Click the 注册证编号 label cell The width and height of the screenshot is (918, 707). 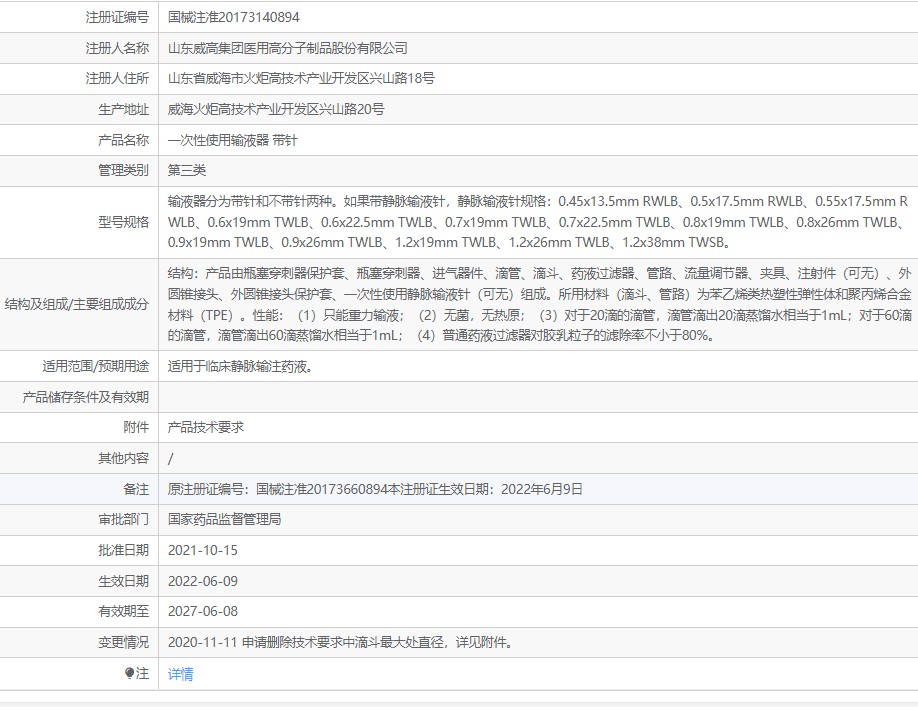coord(117,18)
